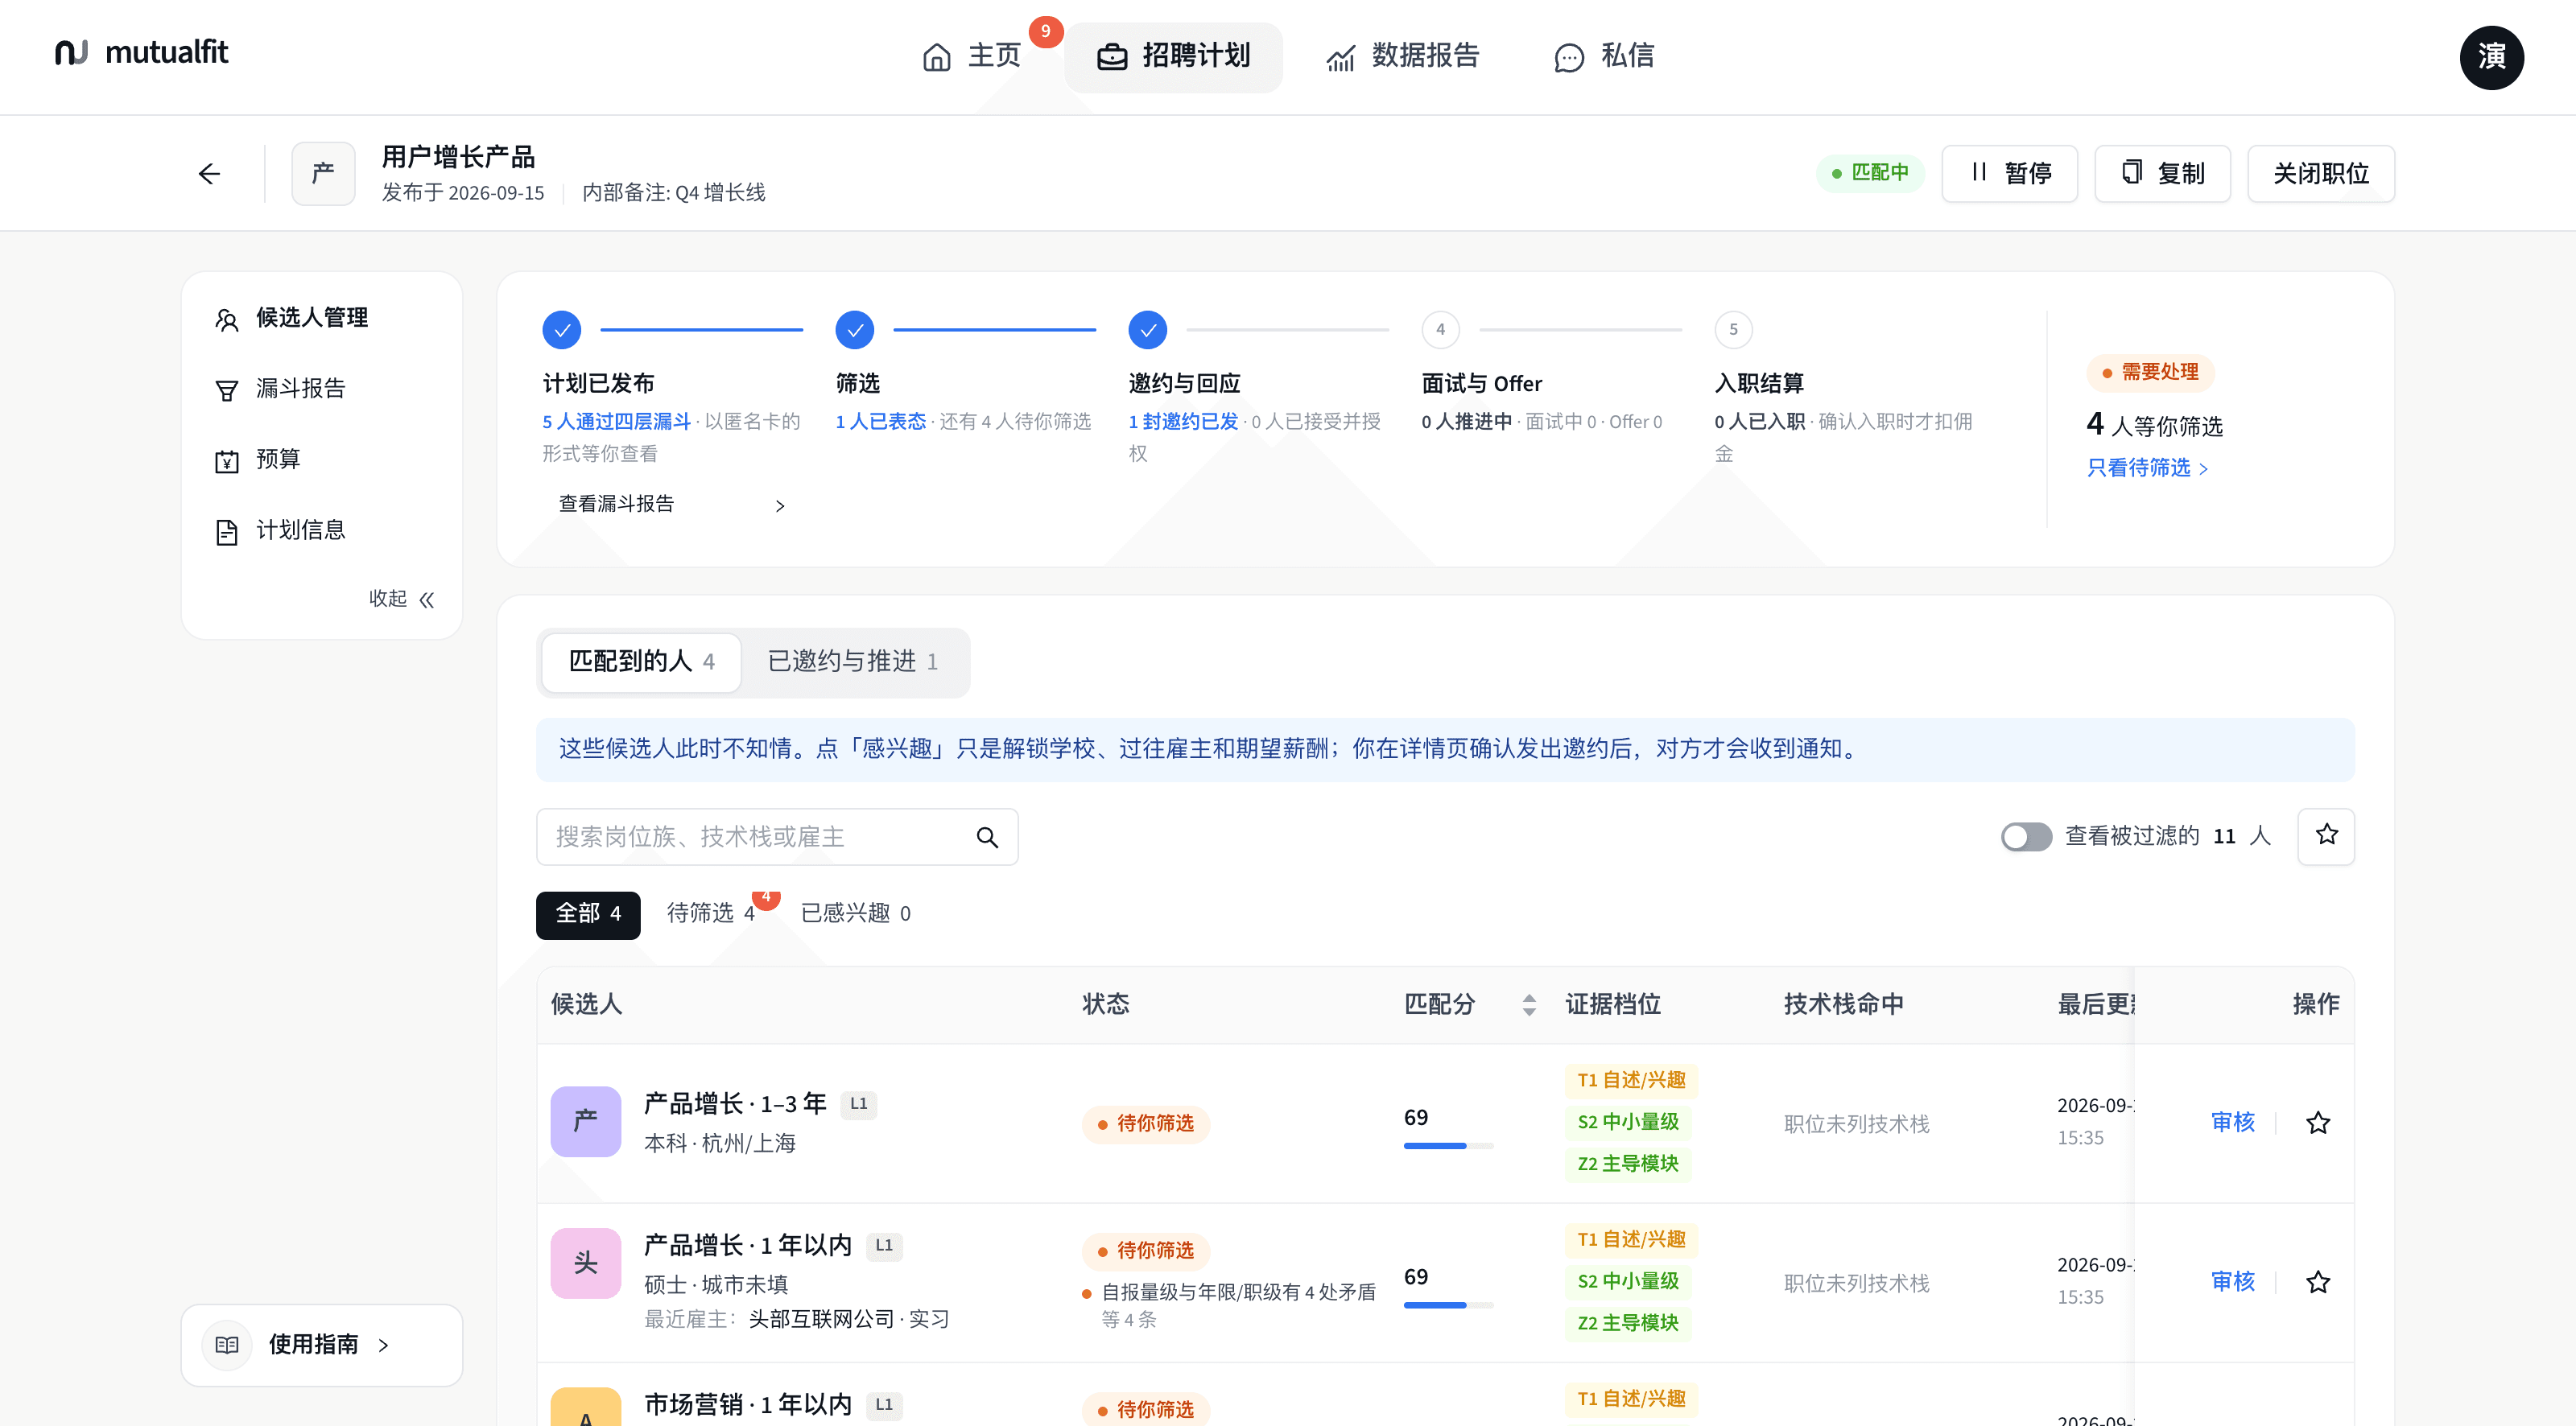The width and height of the screenshot is (2576, 1426).
Task: Duplicate the job with 复制 button
Action: point(2162,173)
